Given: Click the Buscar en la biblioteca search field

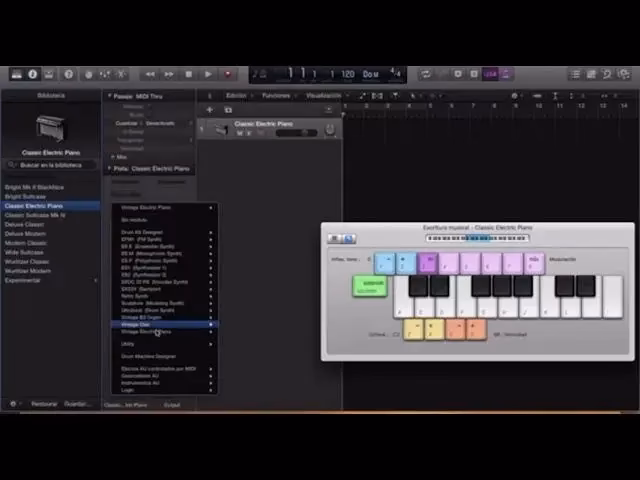Looking at the screenshot, I should coord(51,165).
